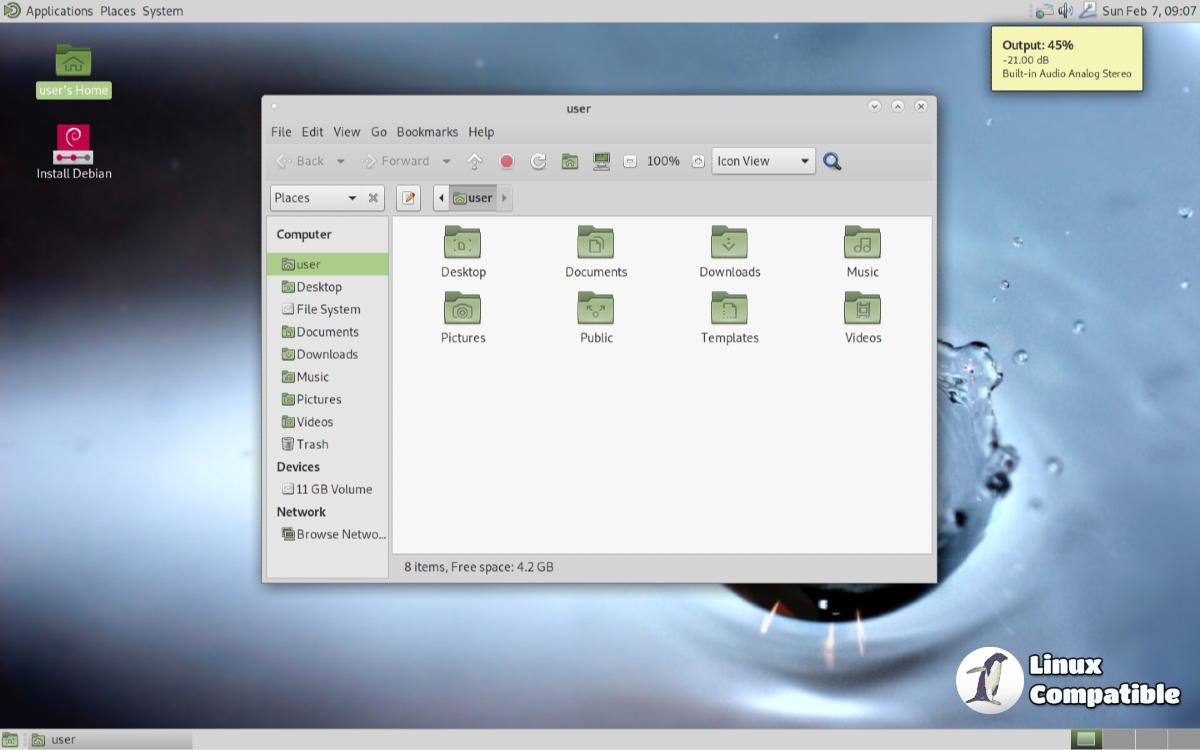Click the magnifier Search icon
1200x750 pixels.
[x=832, y=161]
